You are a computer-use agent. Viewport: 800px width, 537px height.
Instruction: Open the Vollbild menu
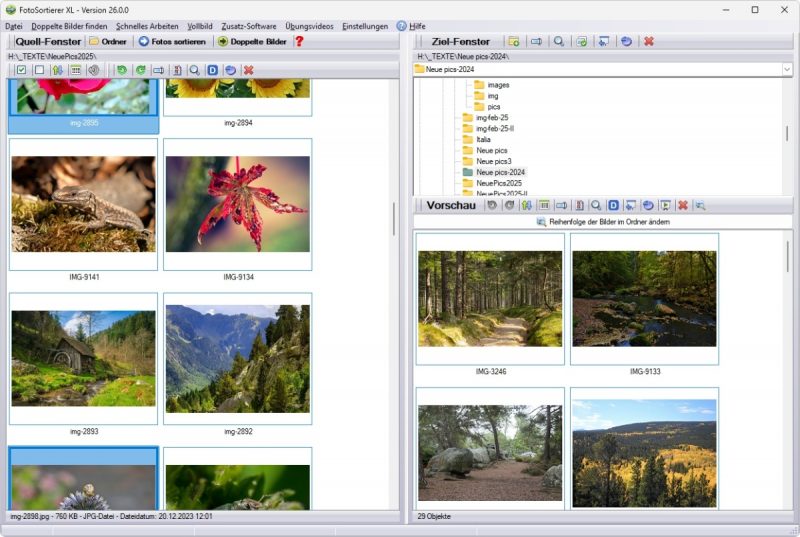coord(199,26)
